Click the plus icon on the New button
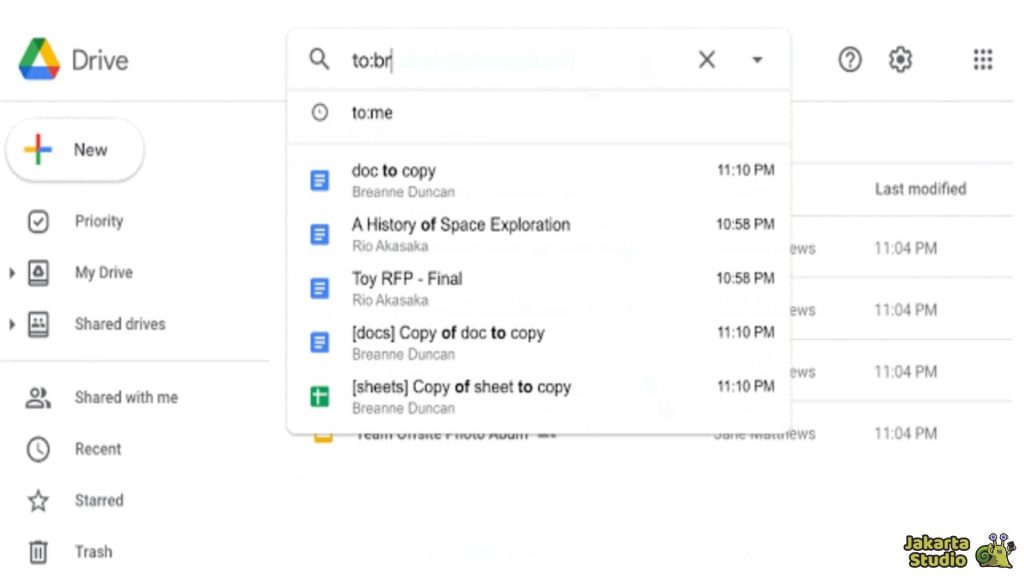The image size is (1024, 576). (x=38, y=150)
